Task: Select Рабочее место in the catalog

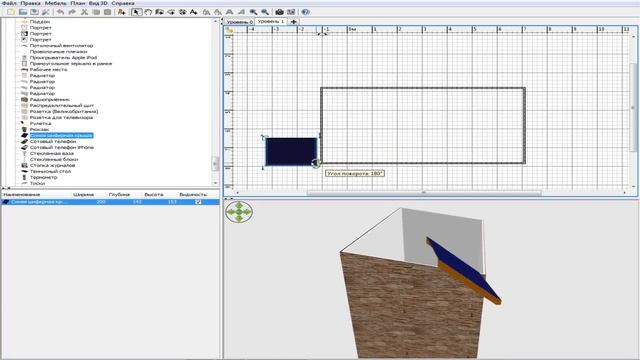Action: 49,69
